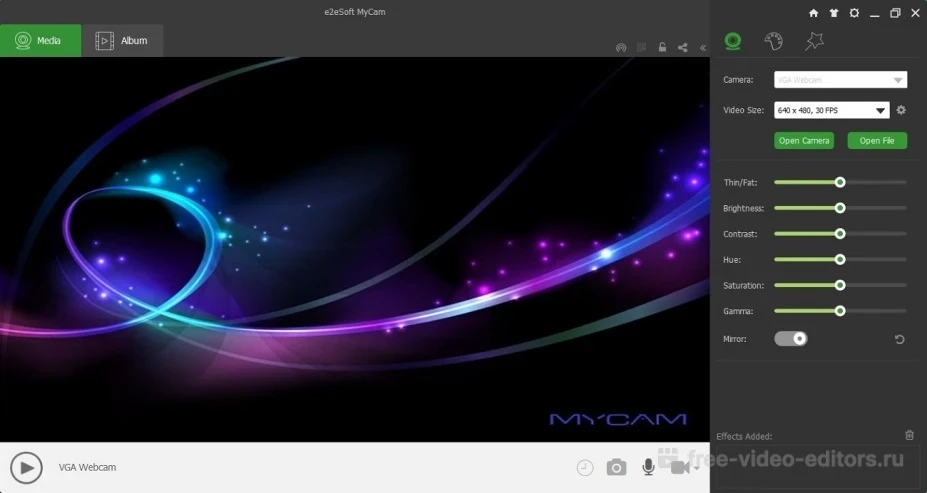Click the Open File button
Image resolution: width=927 pixels, height=493 pixels.
[x=877, y=141]
